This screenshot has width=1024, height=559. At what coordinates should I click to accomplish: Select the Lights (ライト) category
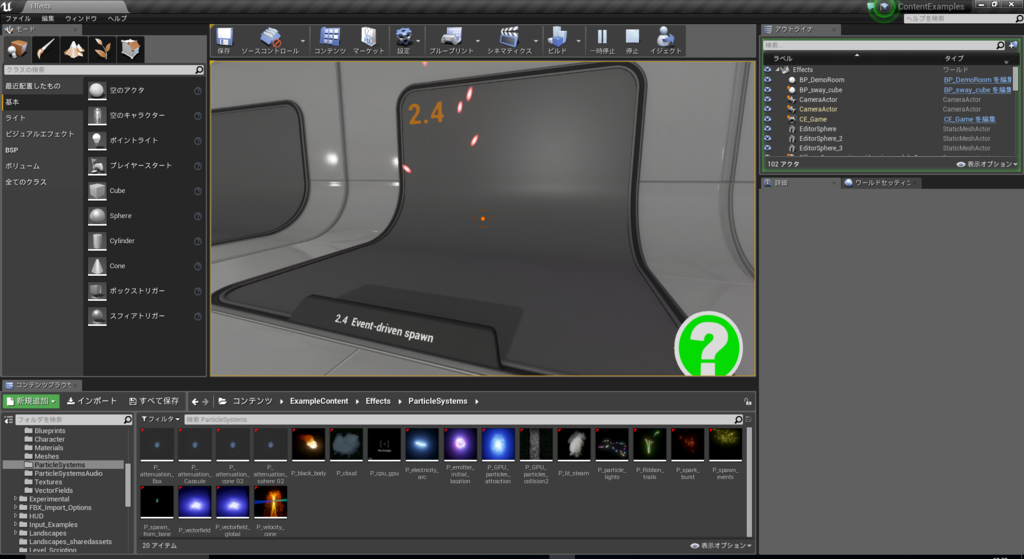[42, 118]
